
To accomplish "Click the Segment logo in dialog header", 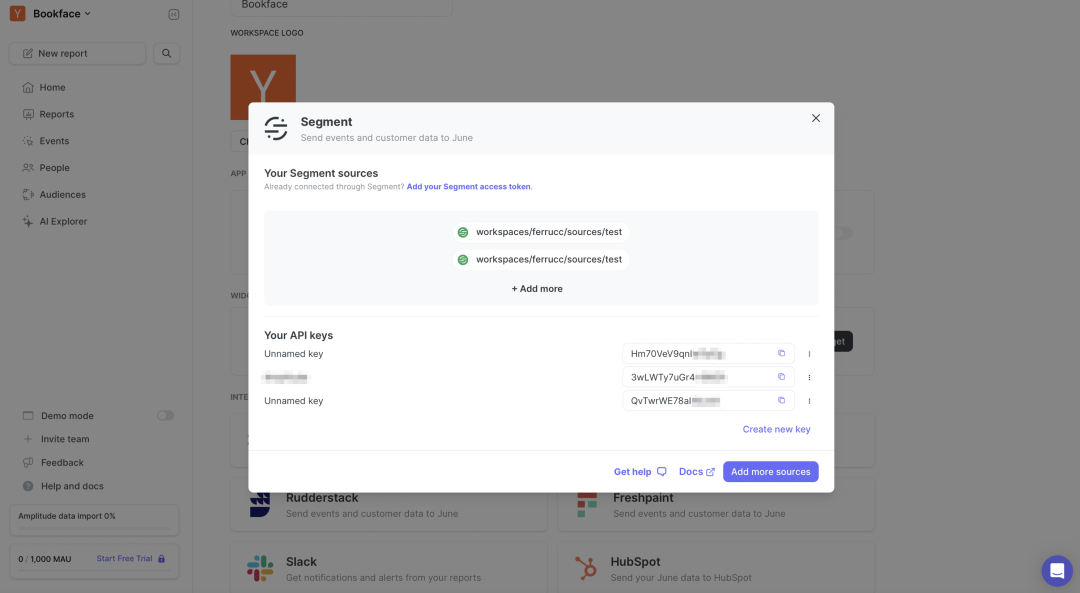I will (x=276, y=129).
